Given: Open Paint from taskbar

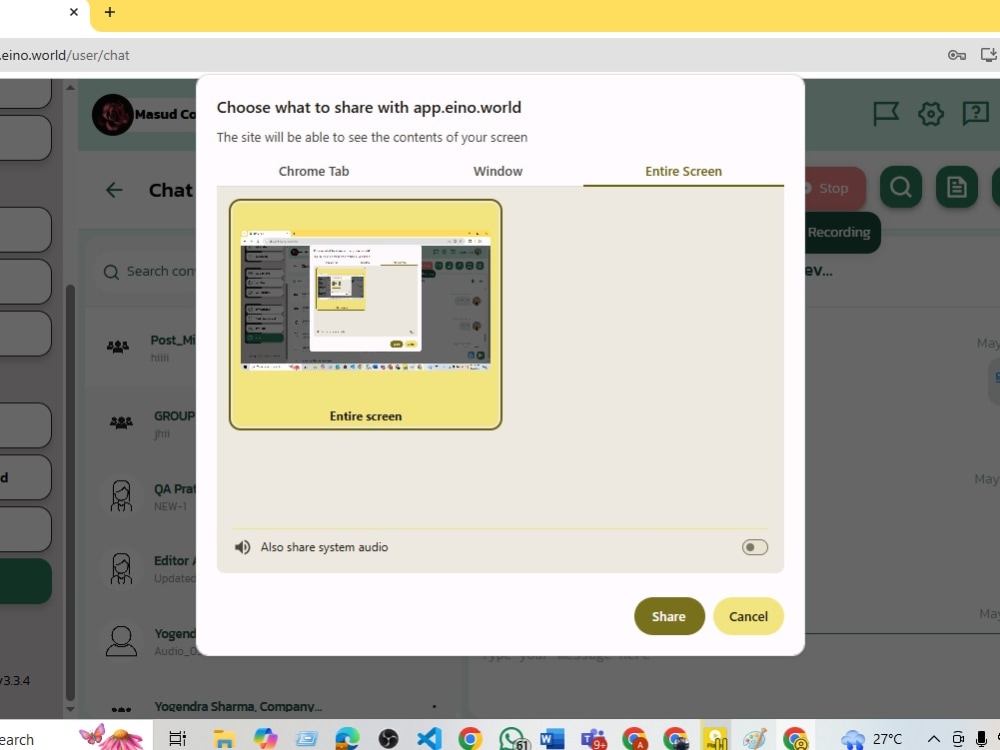Looking at the screenshot, I should pos(754,739).
